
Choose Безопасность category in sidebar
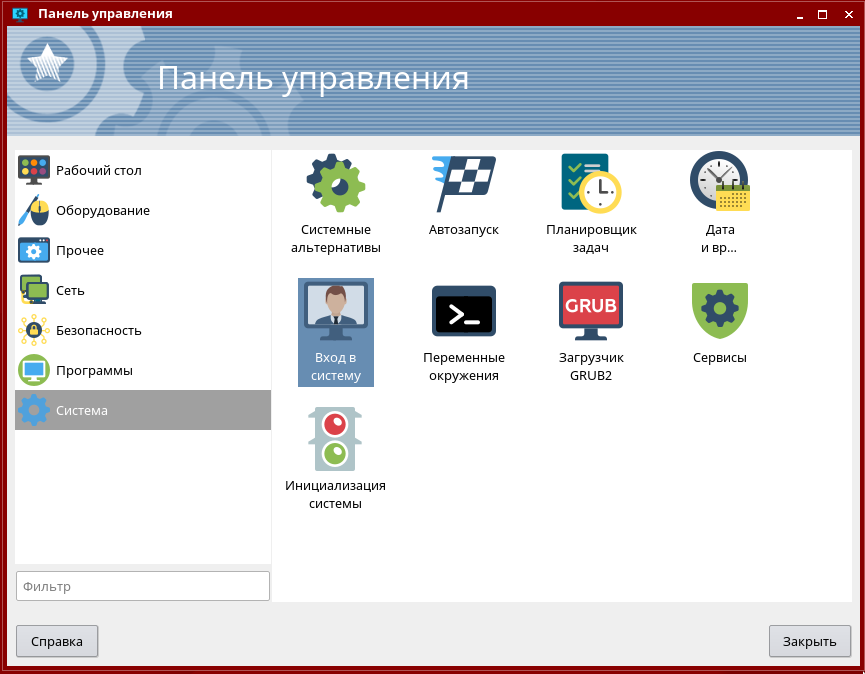click(98, 330)
